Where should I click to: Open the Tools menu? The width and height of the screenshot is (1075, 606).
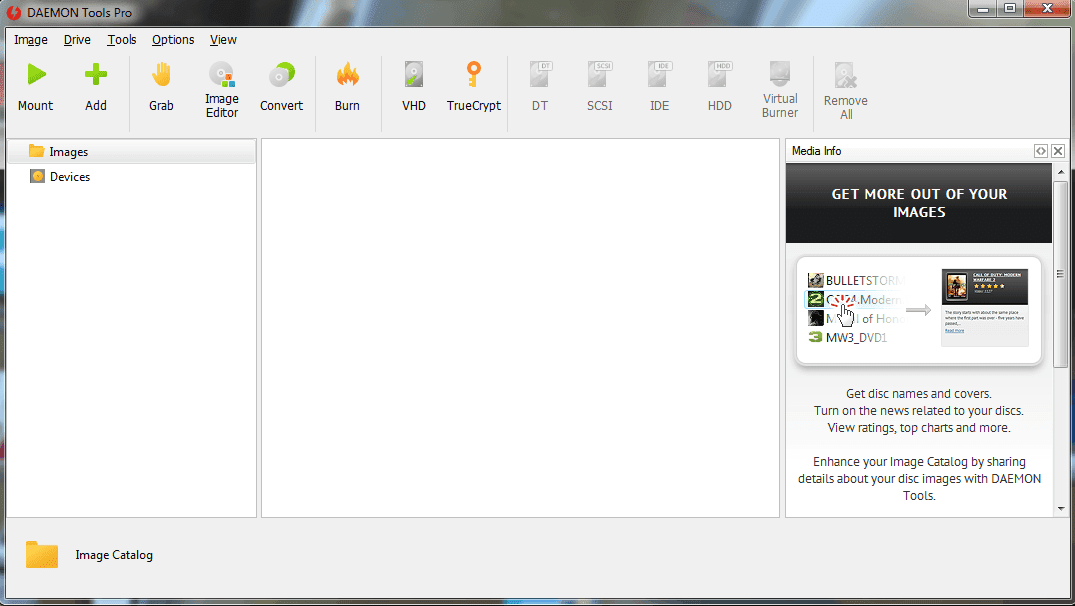(x=121, y=40)
